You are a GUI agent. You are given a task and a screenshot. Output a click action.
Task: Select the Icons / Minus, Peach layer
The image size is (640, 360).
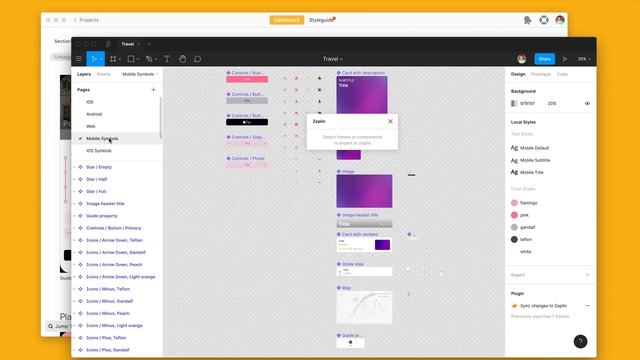click(x=108, y=313)
